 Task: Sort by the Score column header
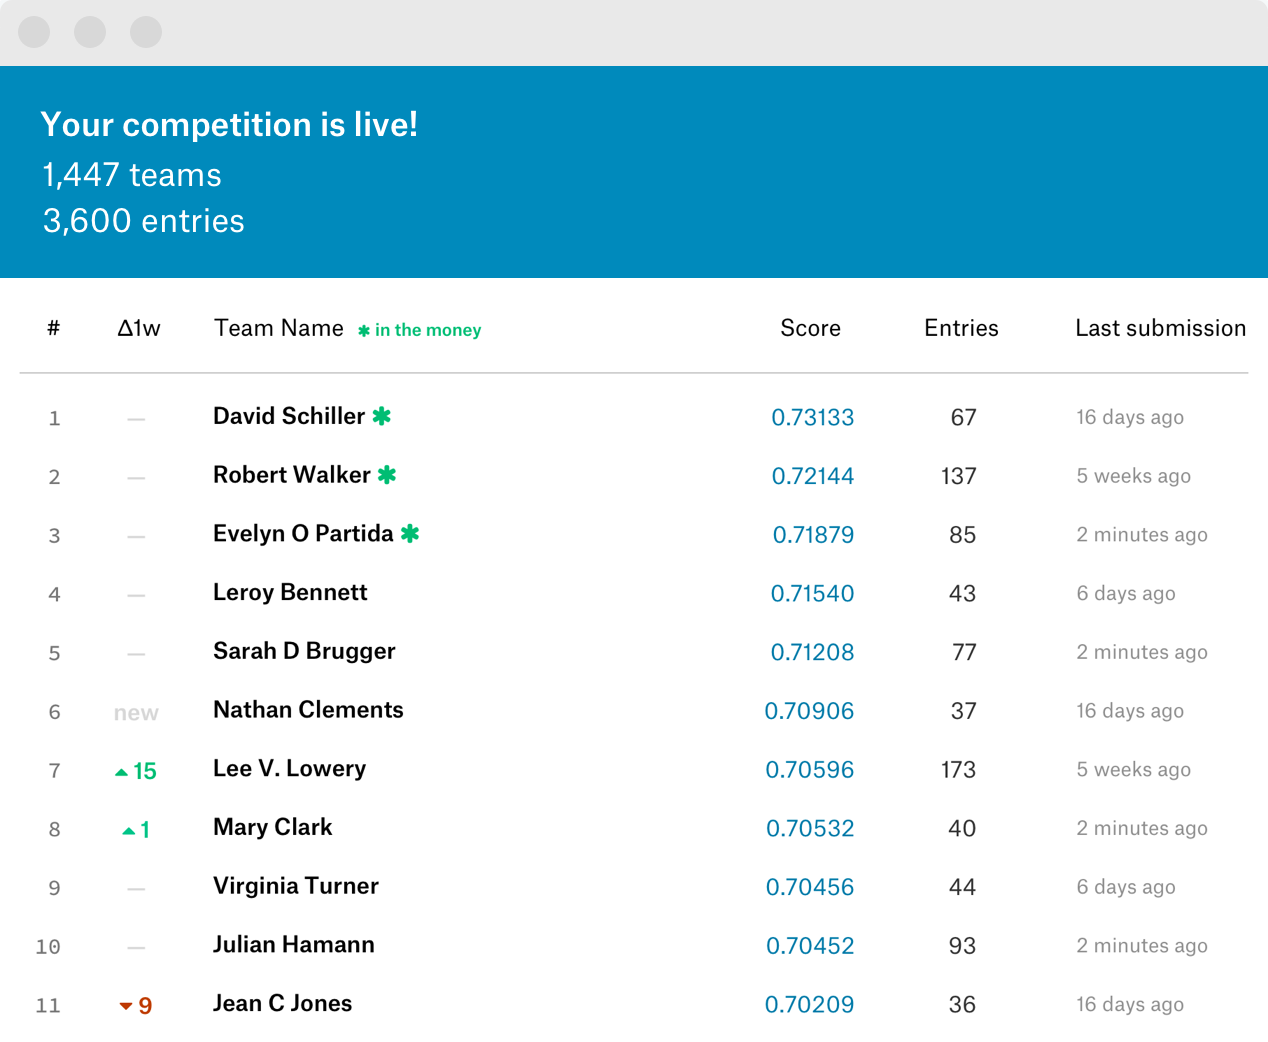[810, 328]
